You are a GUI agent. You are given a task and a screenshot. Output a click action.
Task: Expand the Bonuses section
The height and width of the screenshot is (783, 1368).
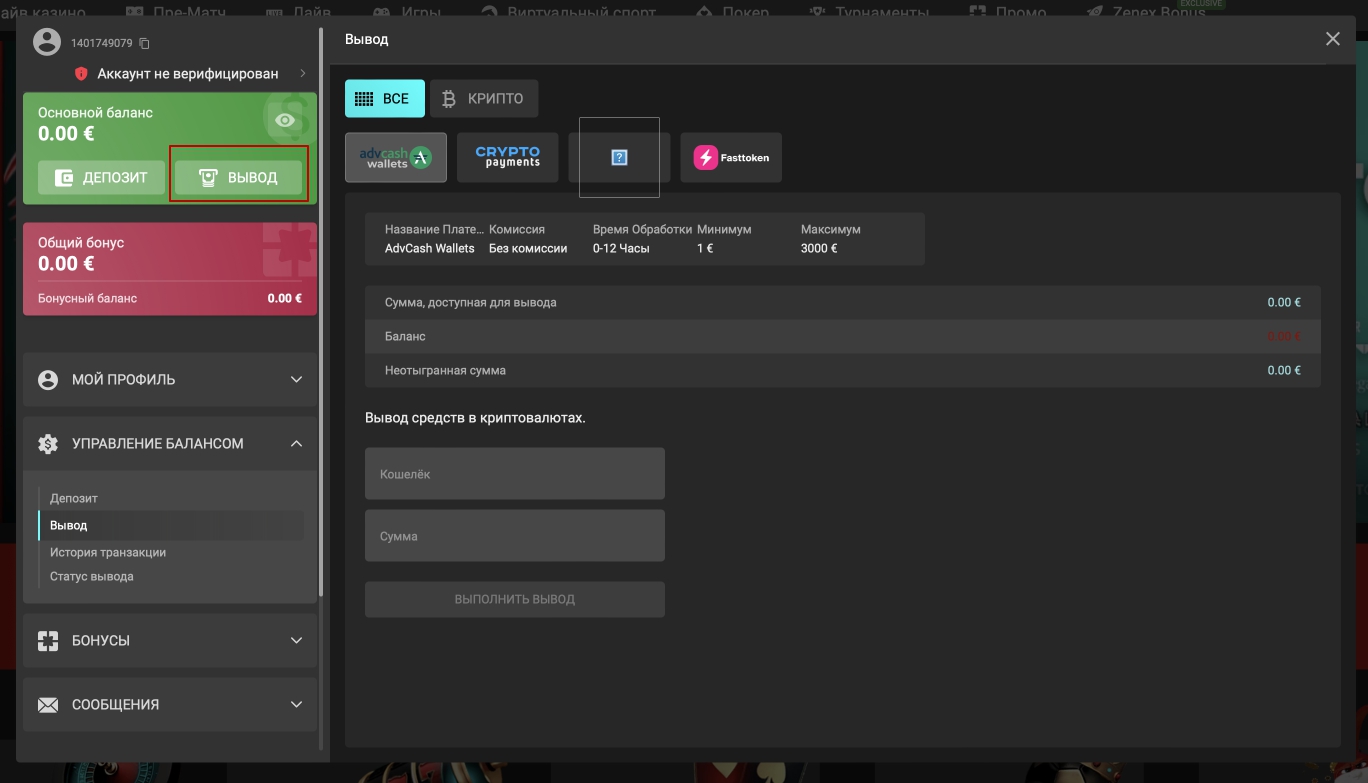click(x=170, y=641)
